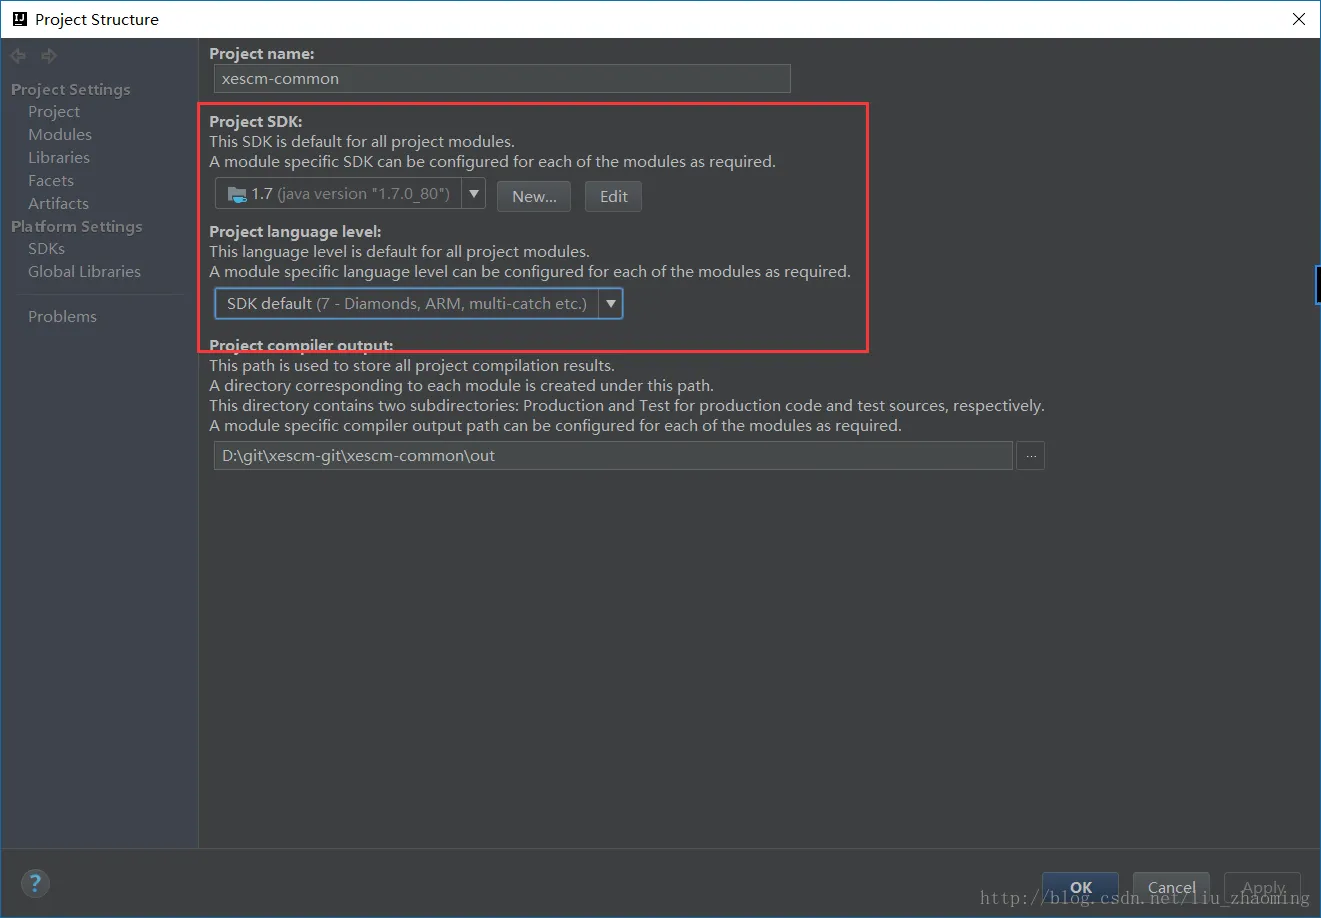This screenshot has height=918, width=1321.
Task: Click the JDK folder icon in SDK combo
Action: pos(237,194)
